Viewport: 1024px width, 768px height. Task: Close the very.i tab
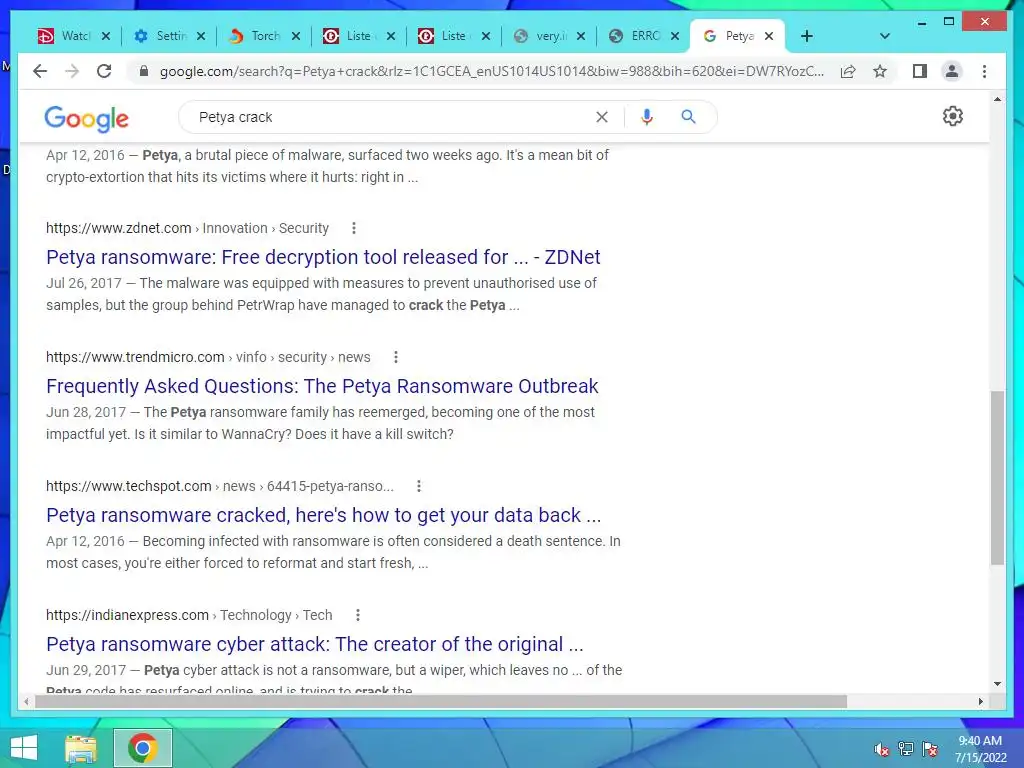pos(581,36)
